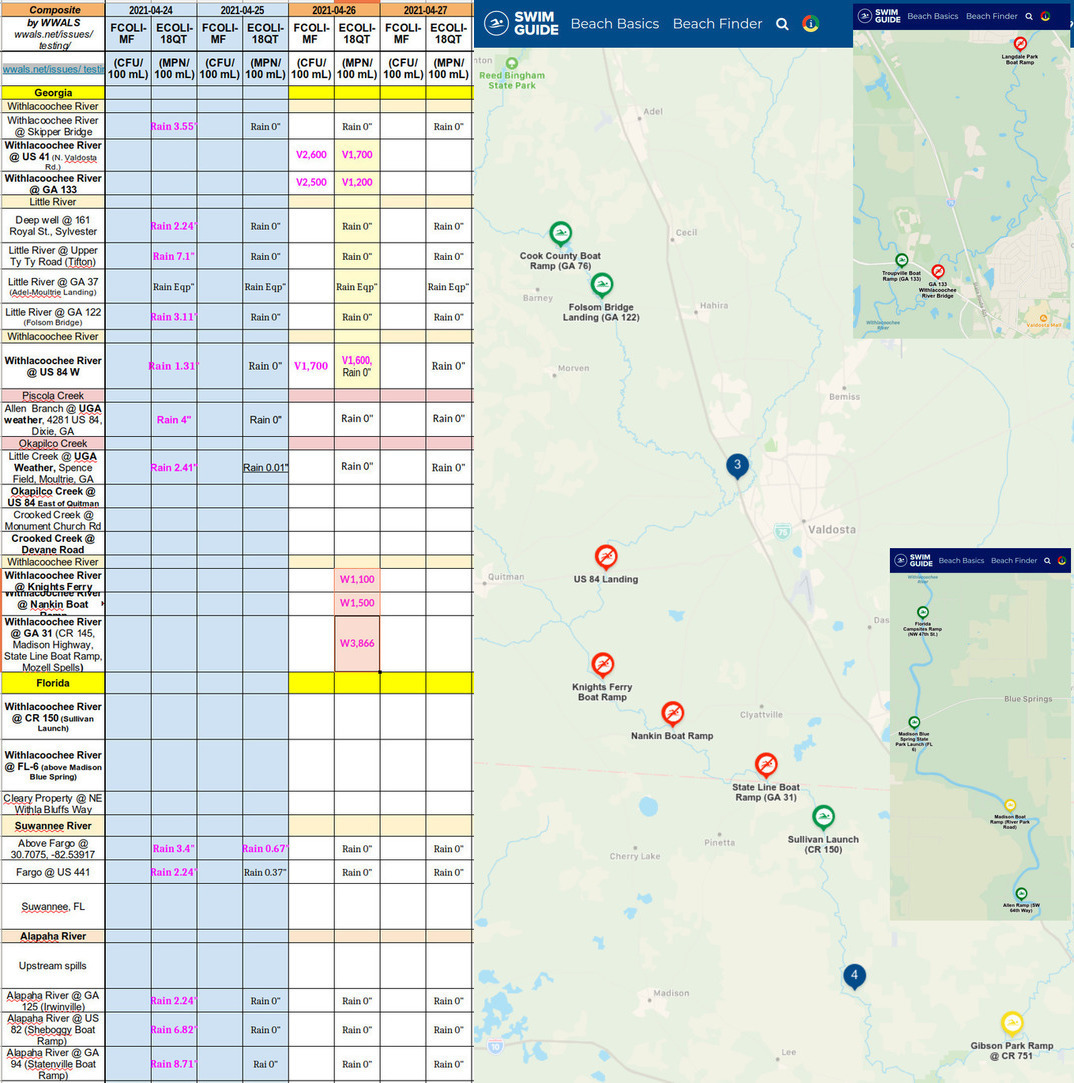The height and width of the screenshot is (1083, 1074).
Task: Click search icon in lower inset map header
Action: 1047,561
